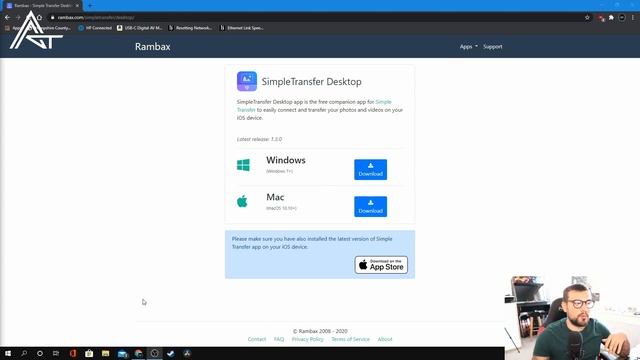Open the Ethernet Link Speed bookmark
Screen dimensions: 640x360
[242, 28]
